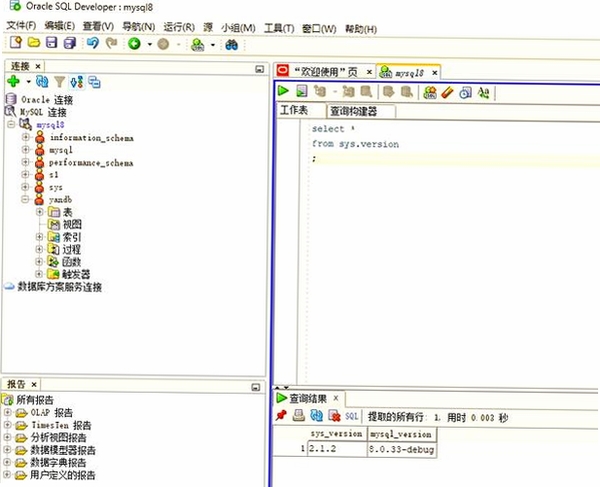
Task: Click dropdown arrow beside New Connection plus
Action: (28, 81)
